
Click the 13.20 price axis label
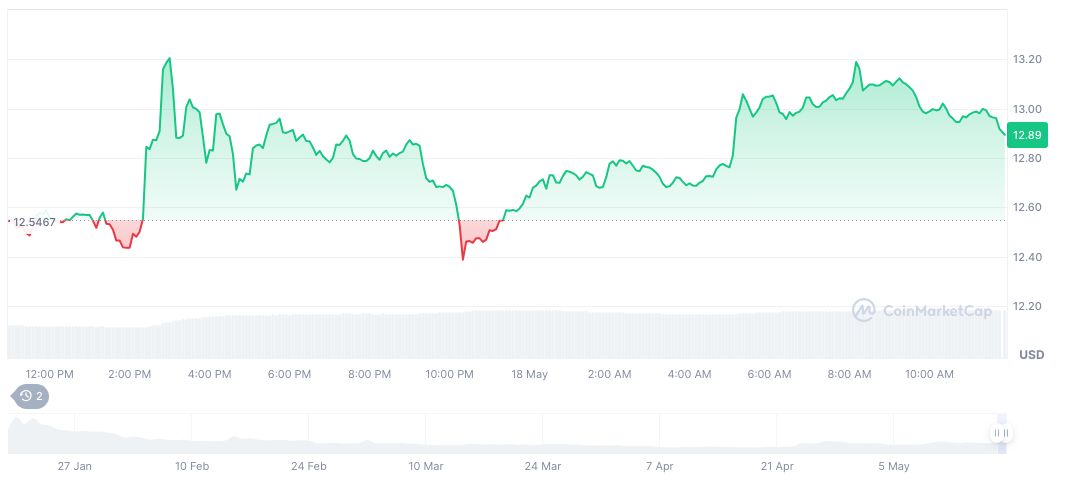click(1026, 60)
